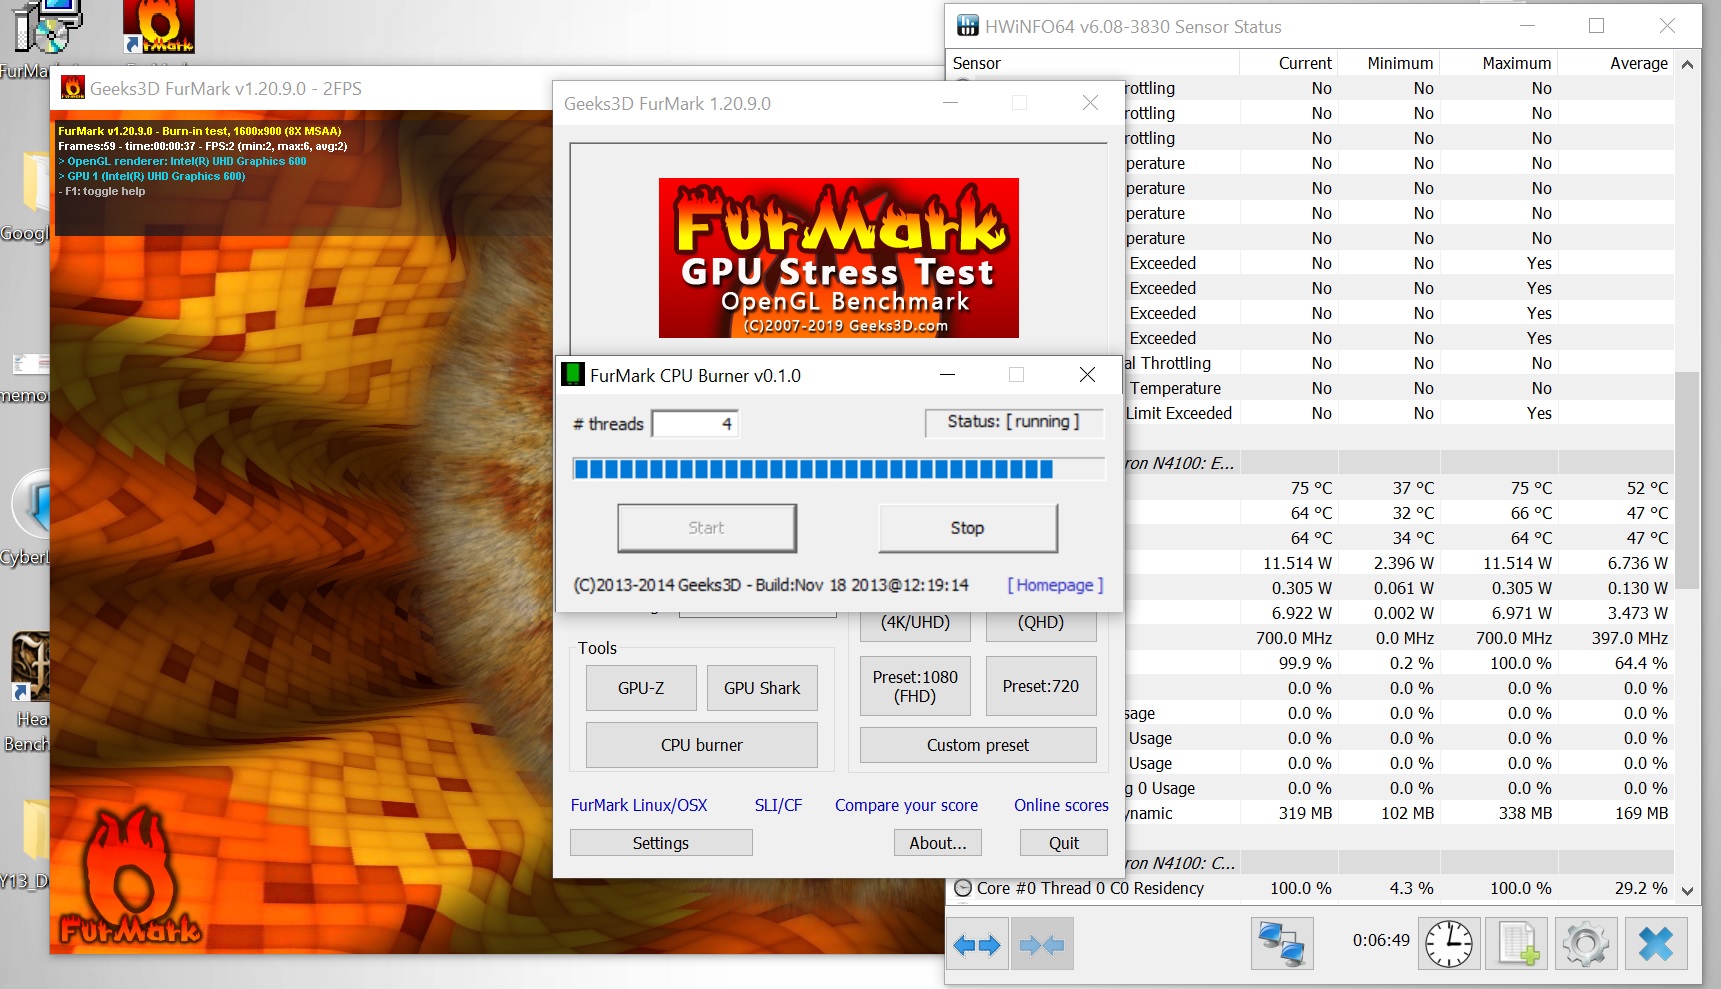Click the HWiNFO scrollbar up arrow
Image resolution: width=1721 pixels, height=989 pixels.
(x=1688, y=64)
